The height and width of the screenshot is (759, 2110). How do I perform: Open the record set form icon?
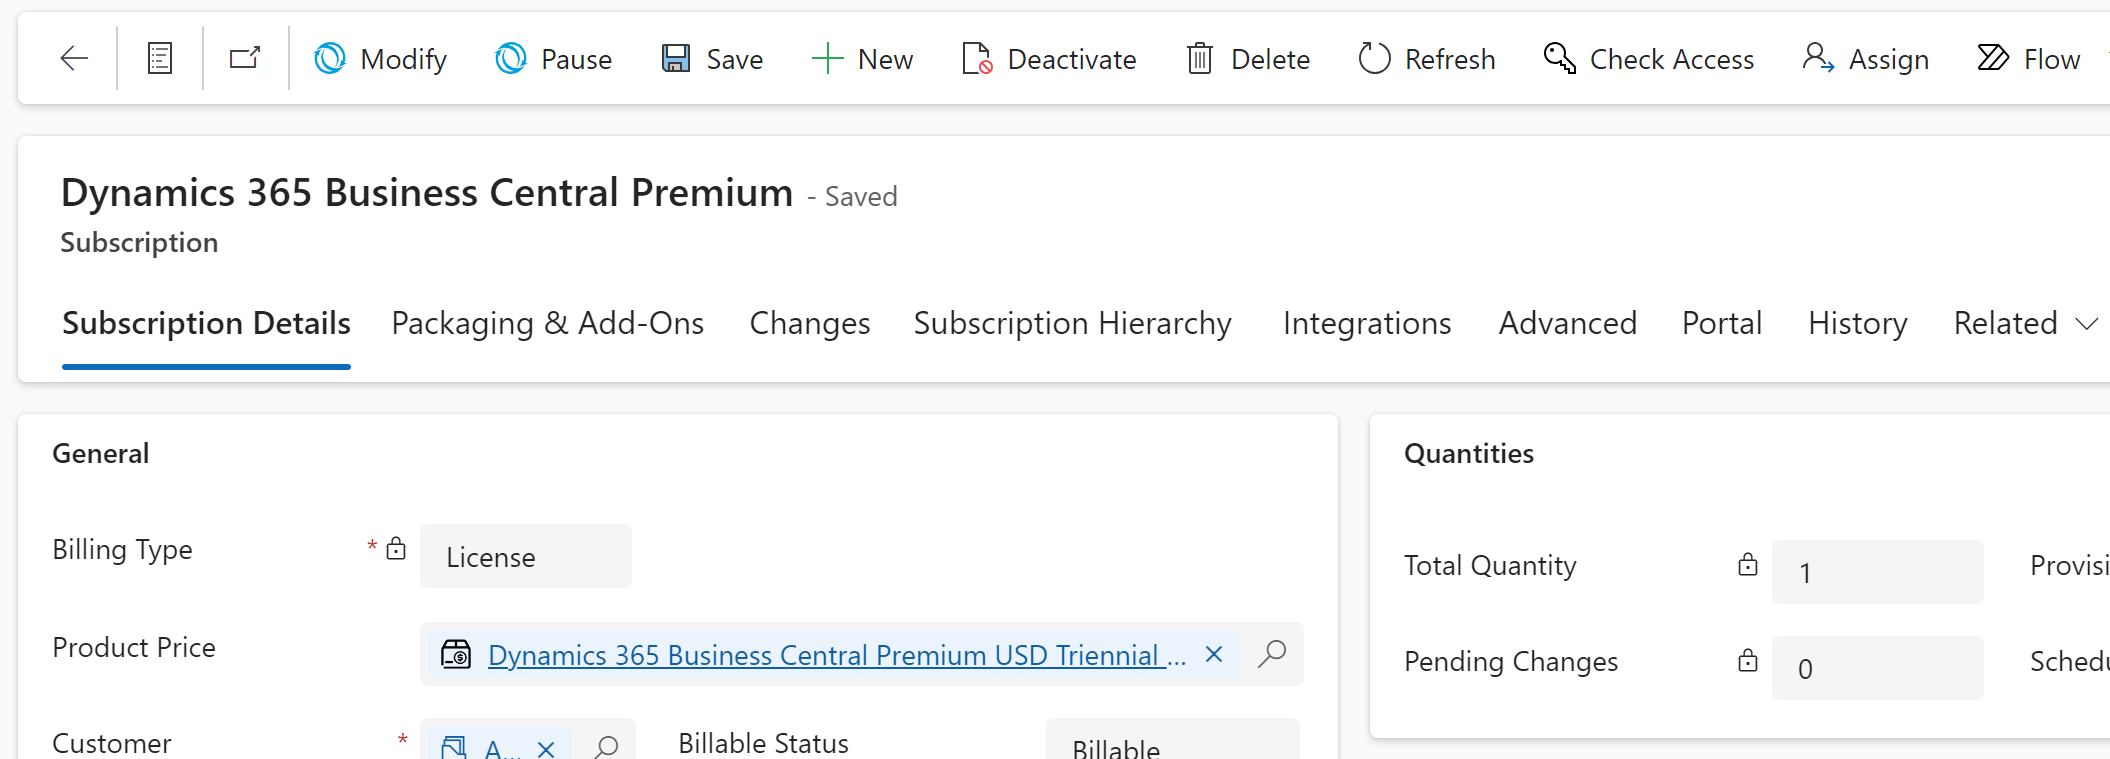pos(160,59)
